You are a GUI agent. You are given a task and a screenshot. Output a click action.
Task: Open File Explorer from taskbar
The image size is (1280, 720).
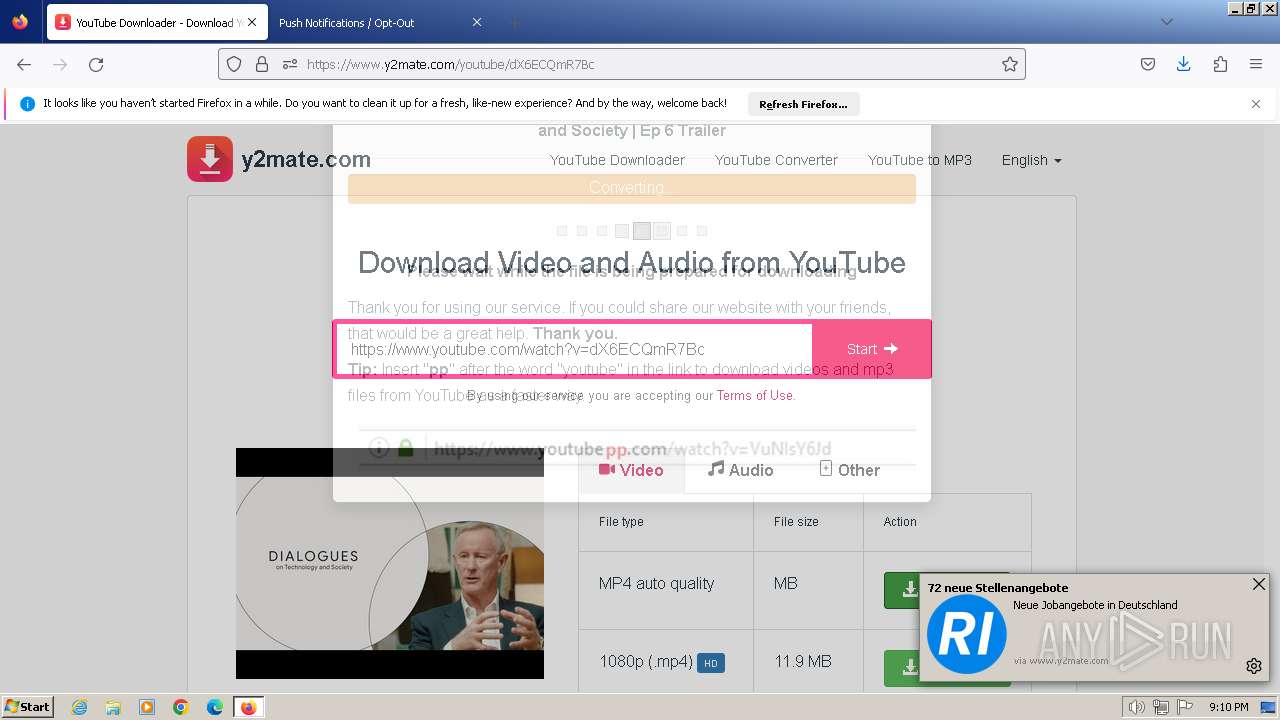coord(113,707)
